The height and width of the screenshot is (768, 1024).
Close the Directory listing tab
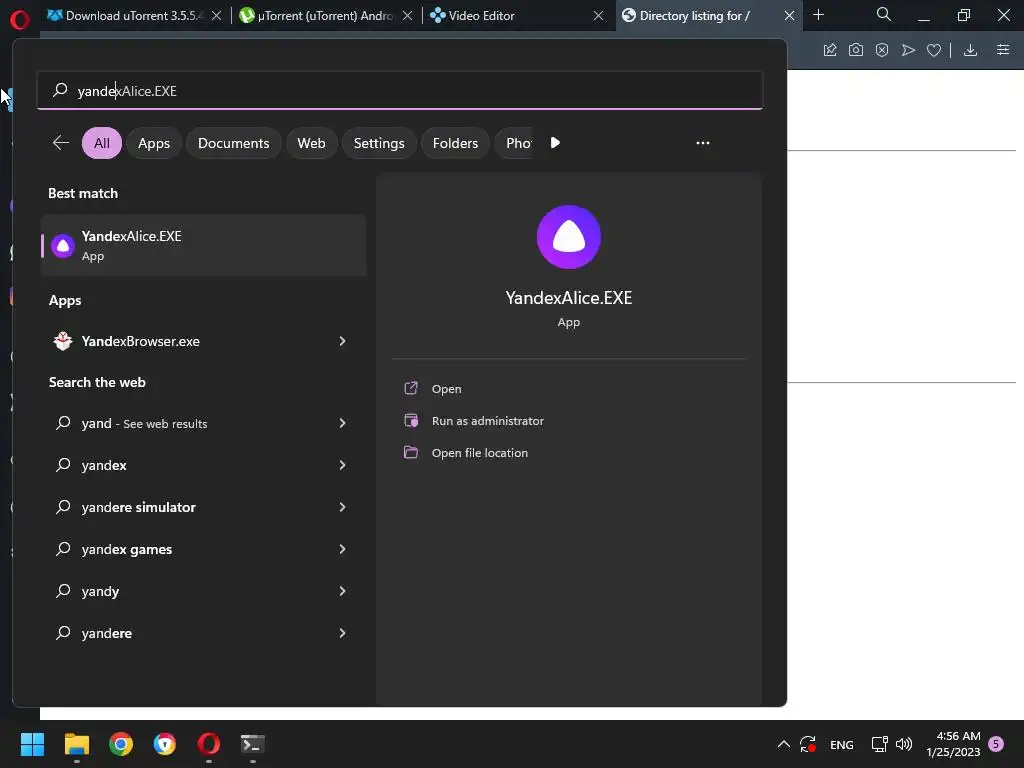point(790,16)
